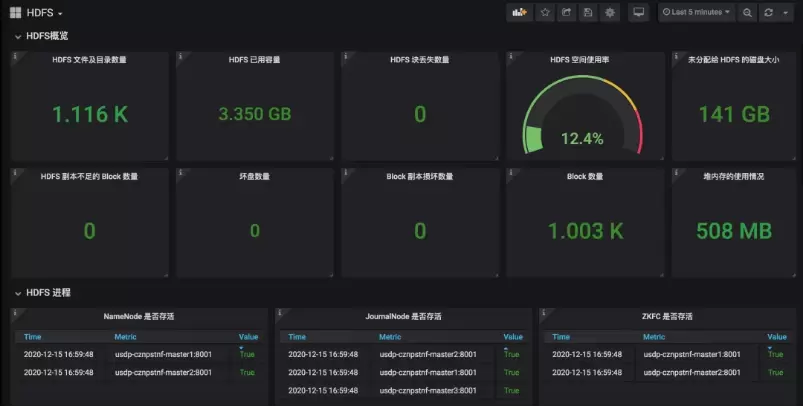Open dashboard settings gear icon
Image resolution: width=803 pixels, height=407 pixels.
pyautogui.click(x=610, y=12)
